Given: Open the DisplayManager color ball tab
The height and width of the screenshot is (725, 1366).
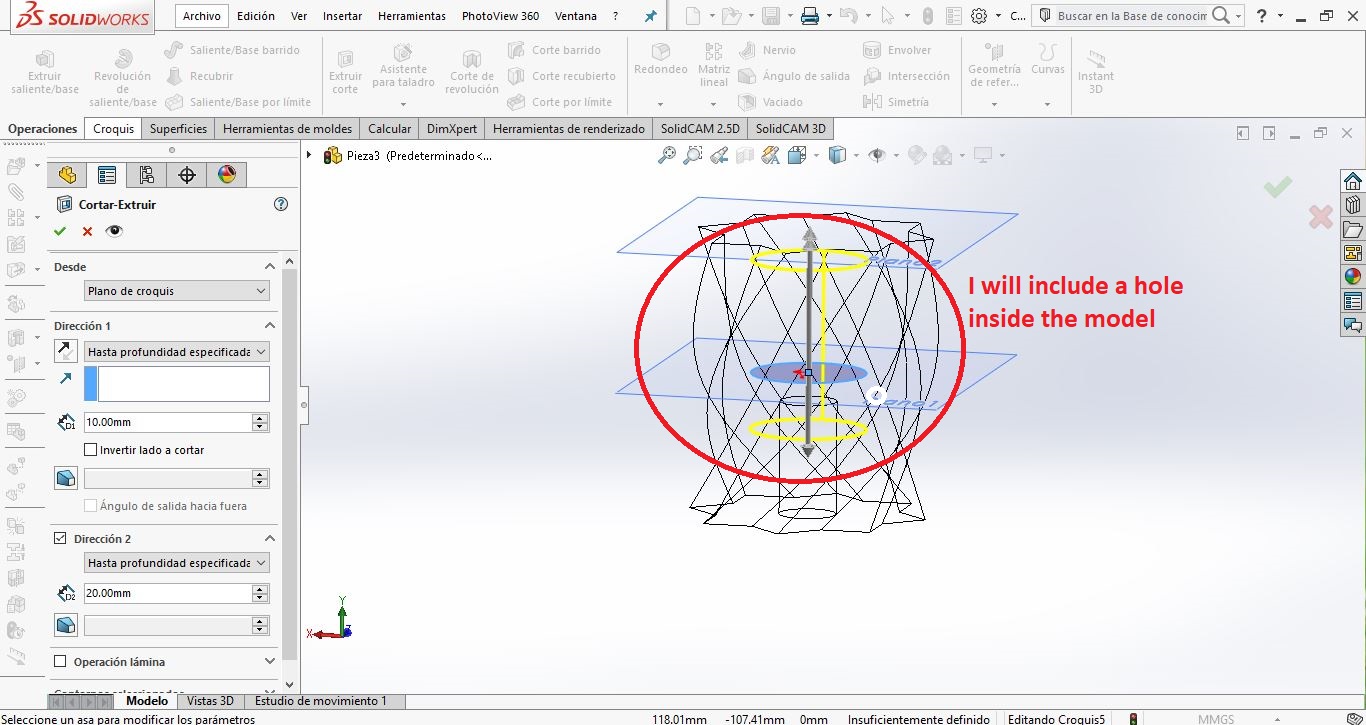Looking at the screenshot, I should point(227,175).
